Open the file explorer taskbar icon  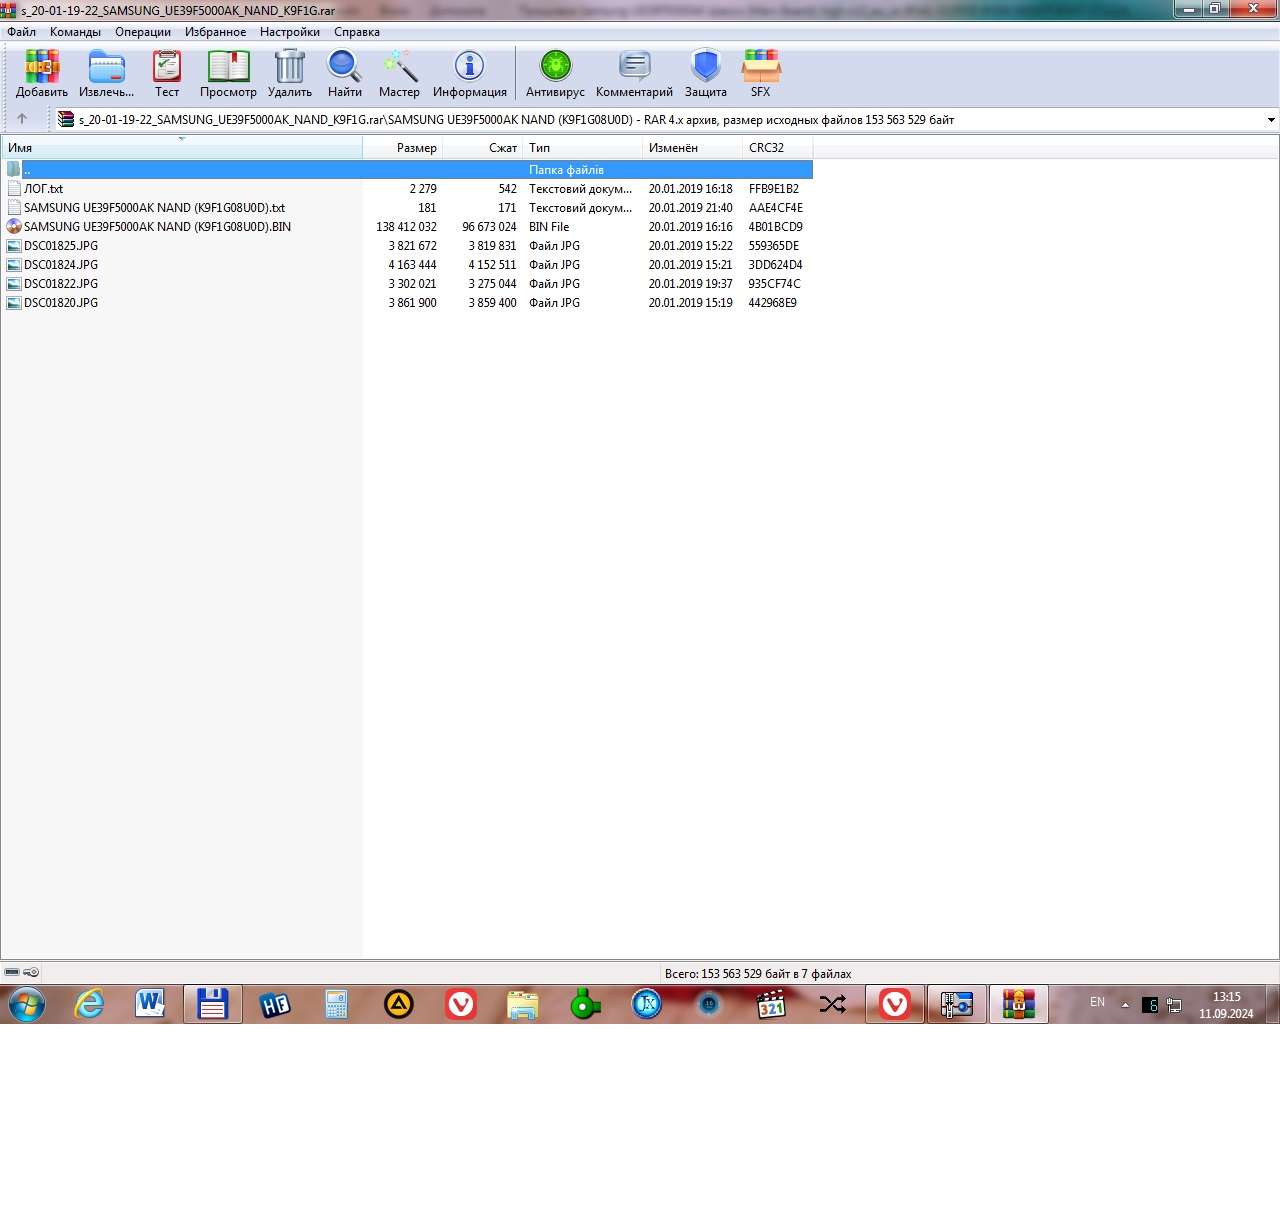pos(523,1004)
